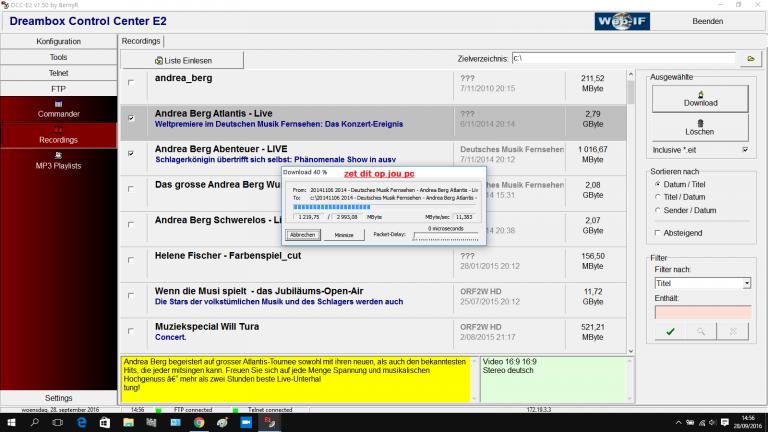Open the Filter nach dropdown
Screen dimensions: 768x432
tap(746, 284)
